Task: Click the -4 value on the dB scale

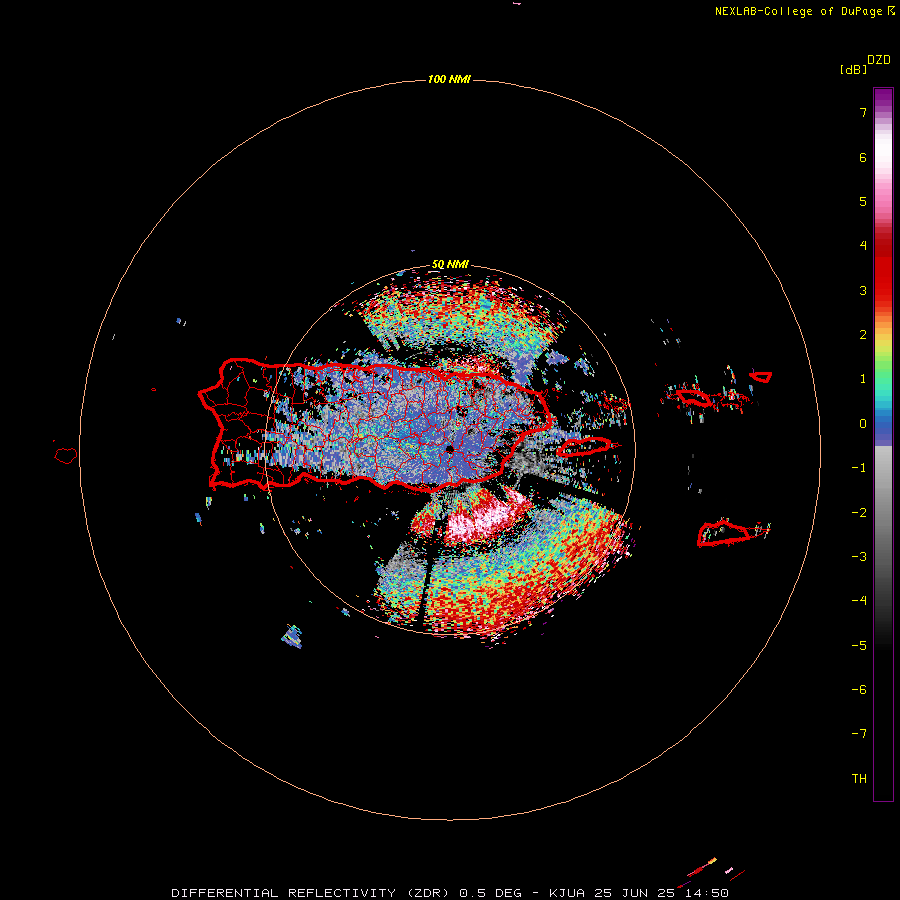Action: 859,601
